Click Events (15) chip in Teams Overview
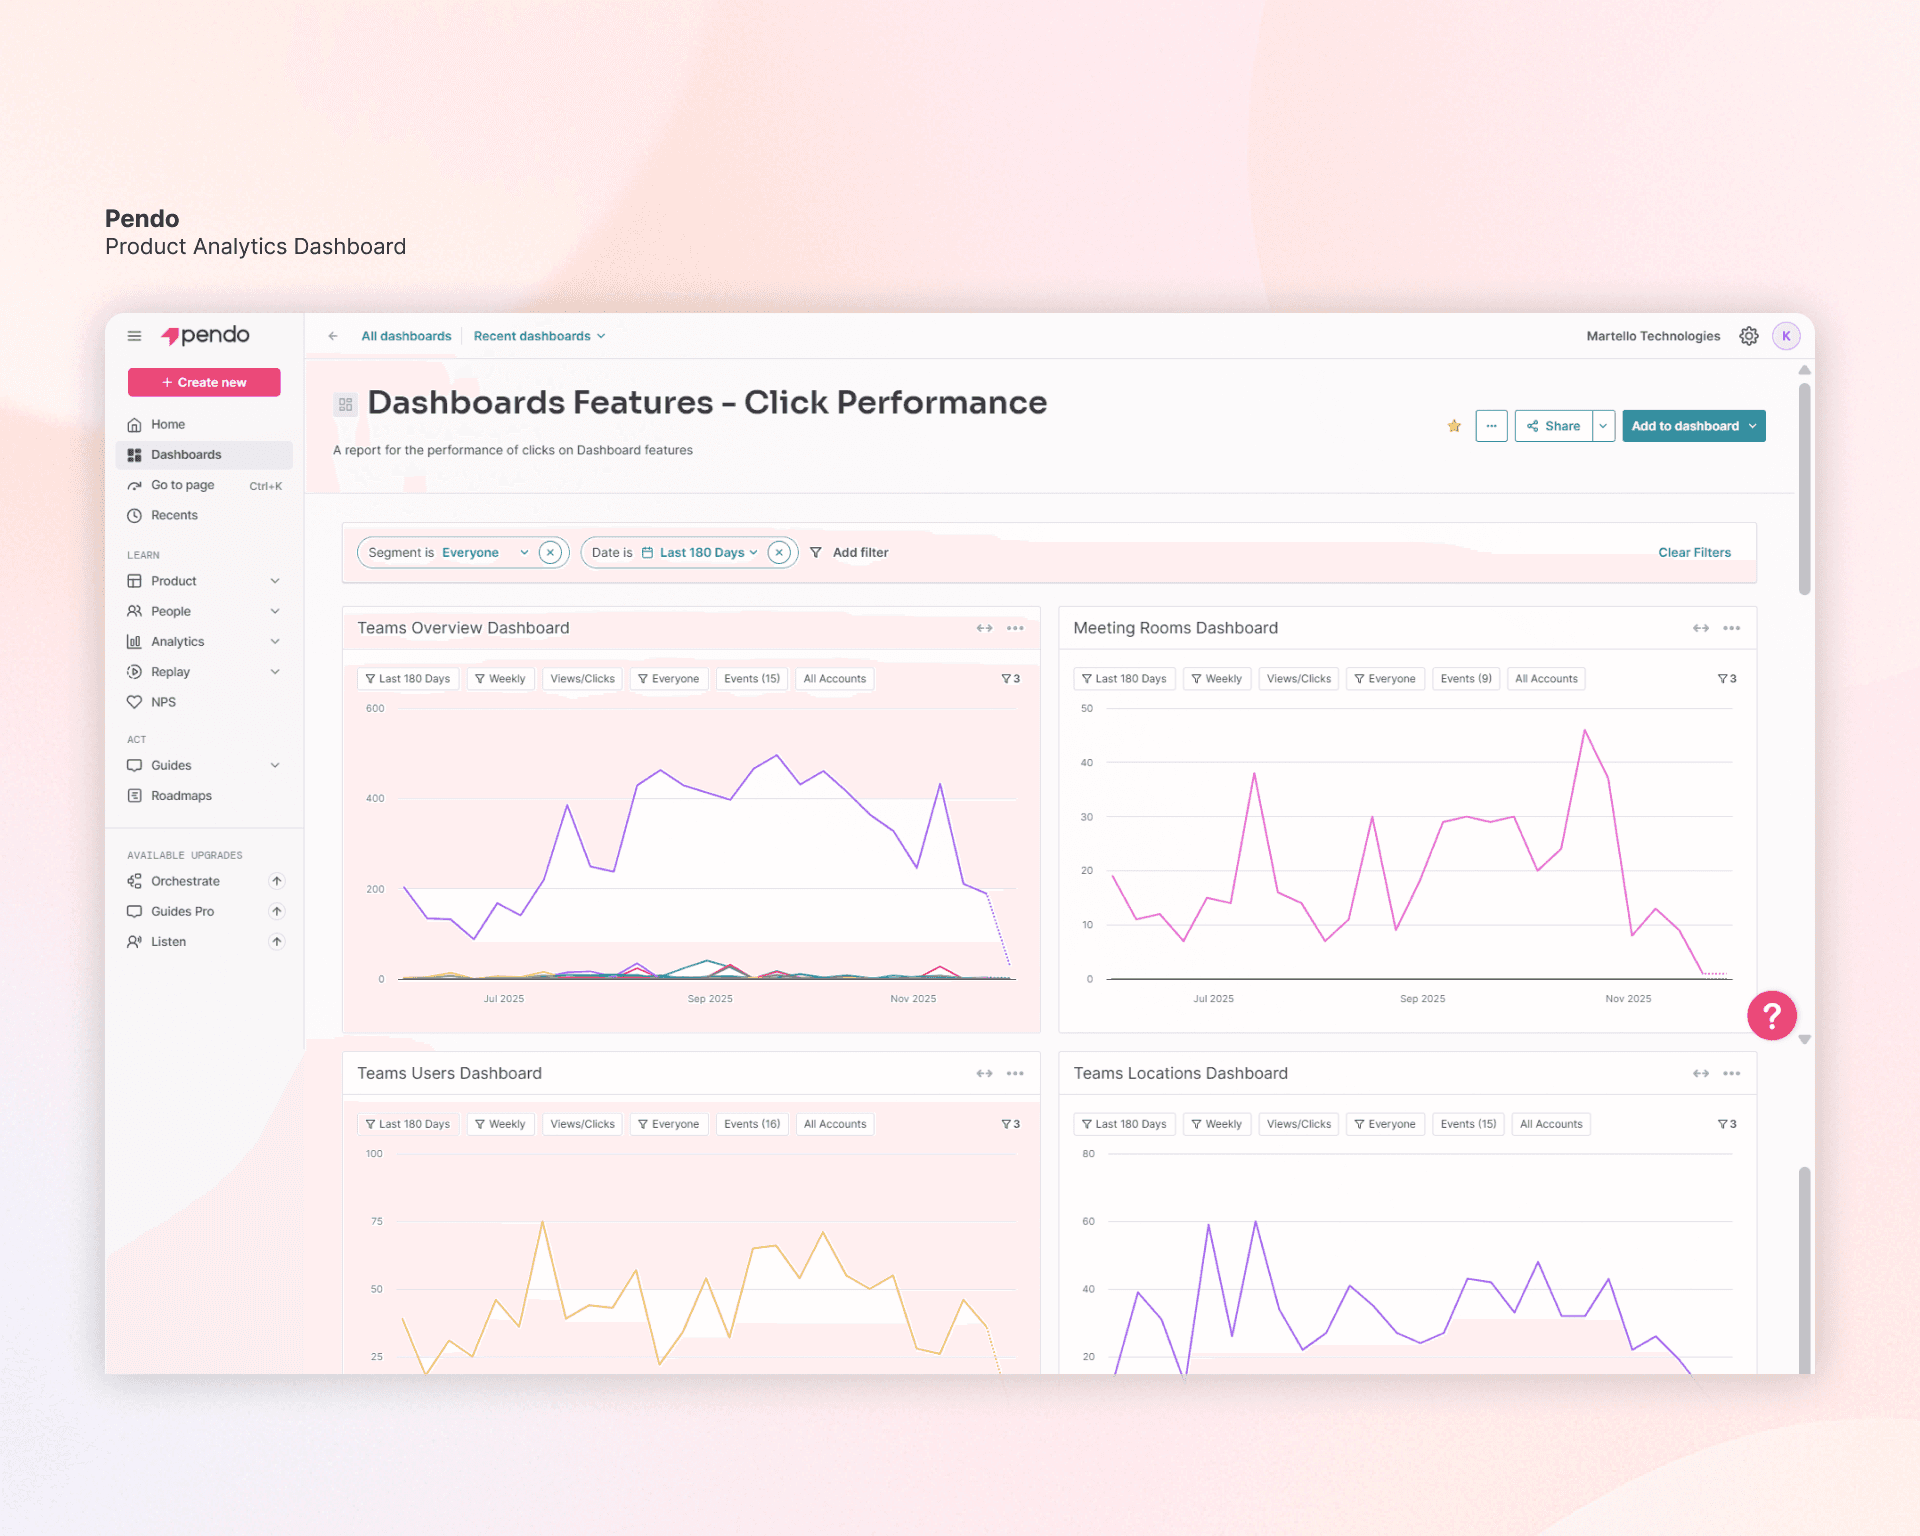Viewport: 1920px width, 1536px height. click(751, 679)
